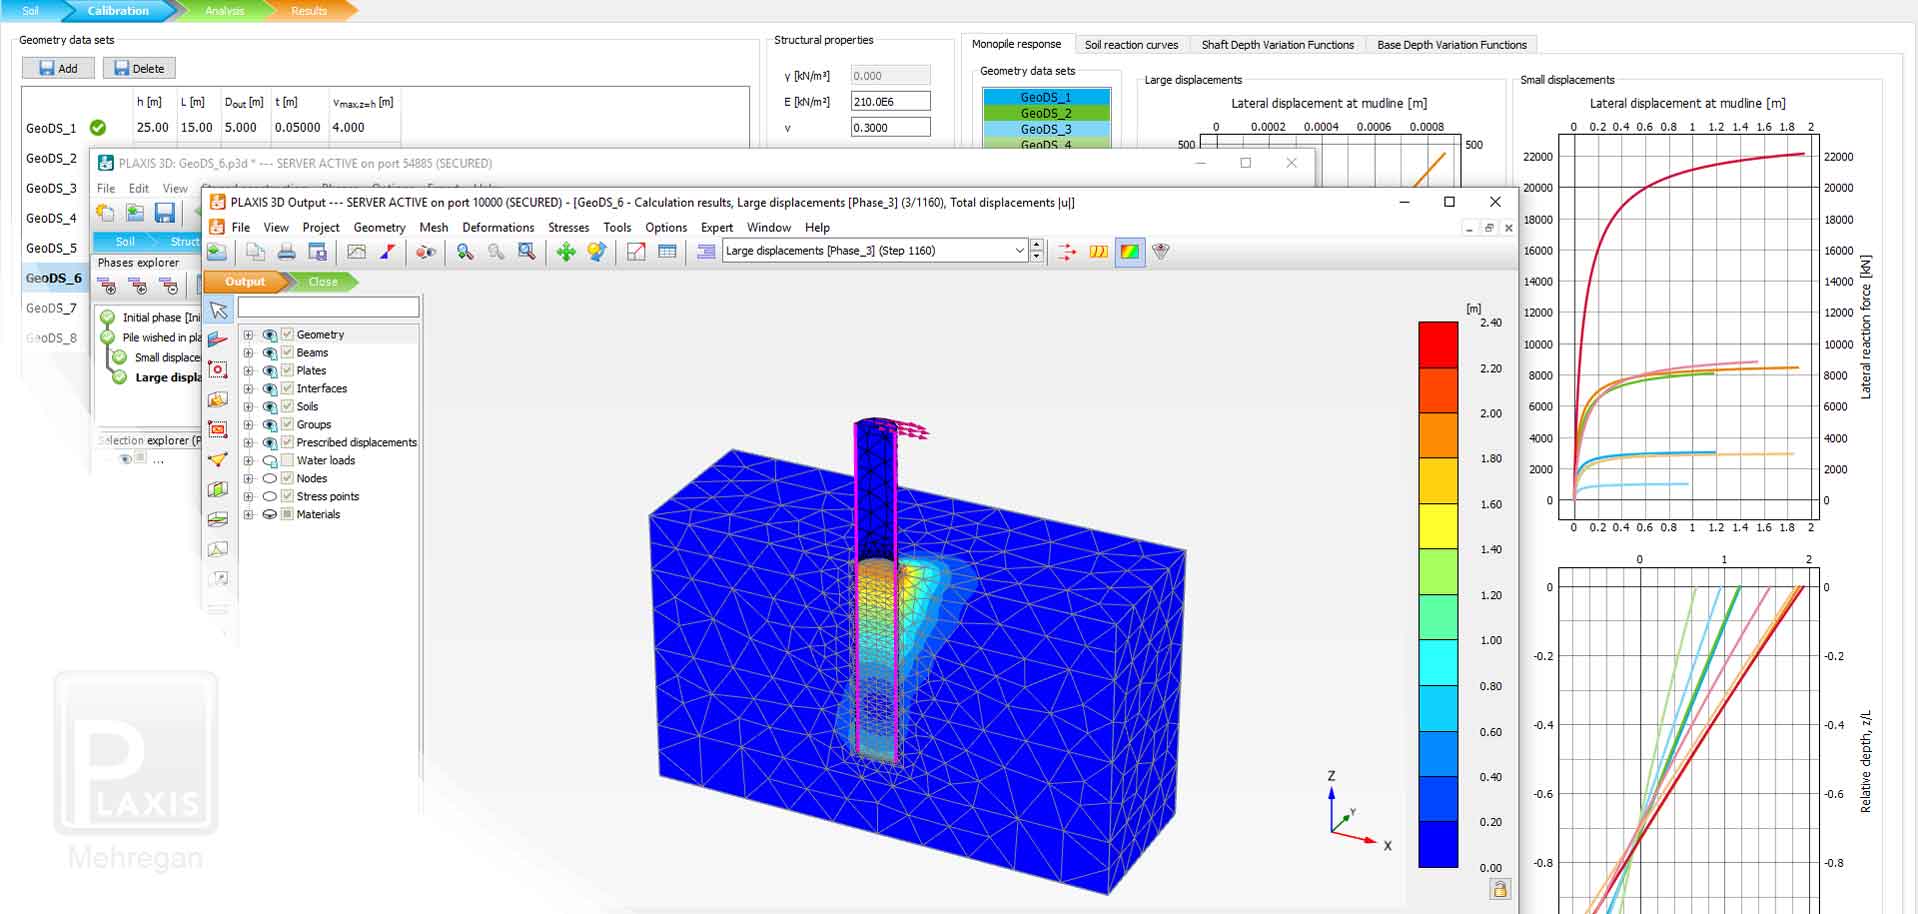Select the GeoDS_2 green legend swatch
1918x914 pixels.
[x=1046, y=113]
